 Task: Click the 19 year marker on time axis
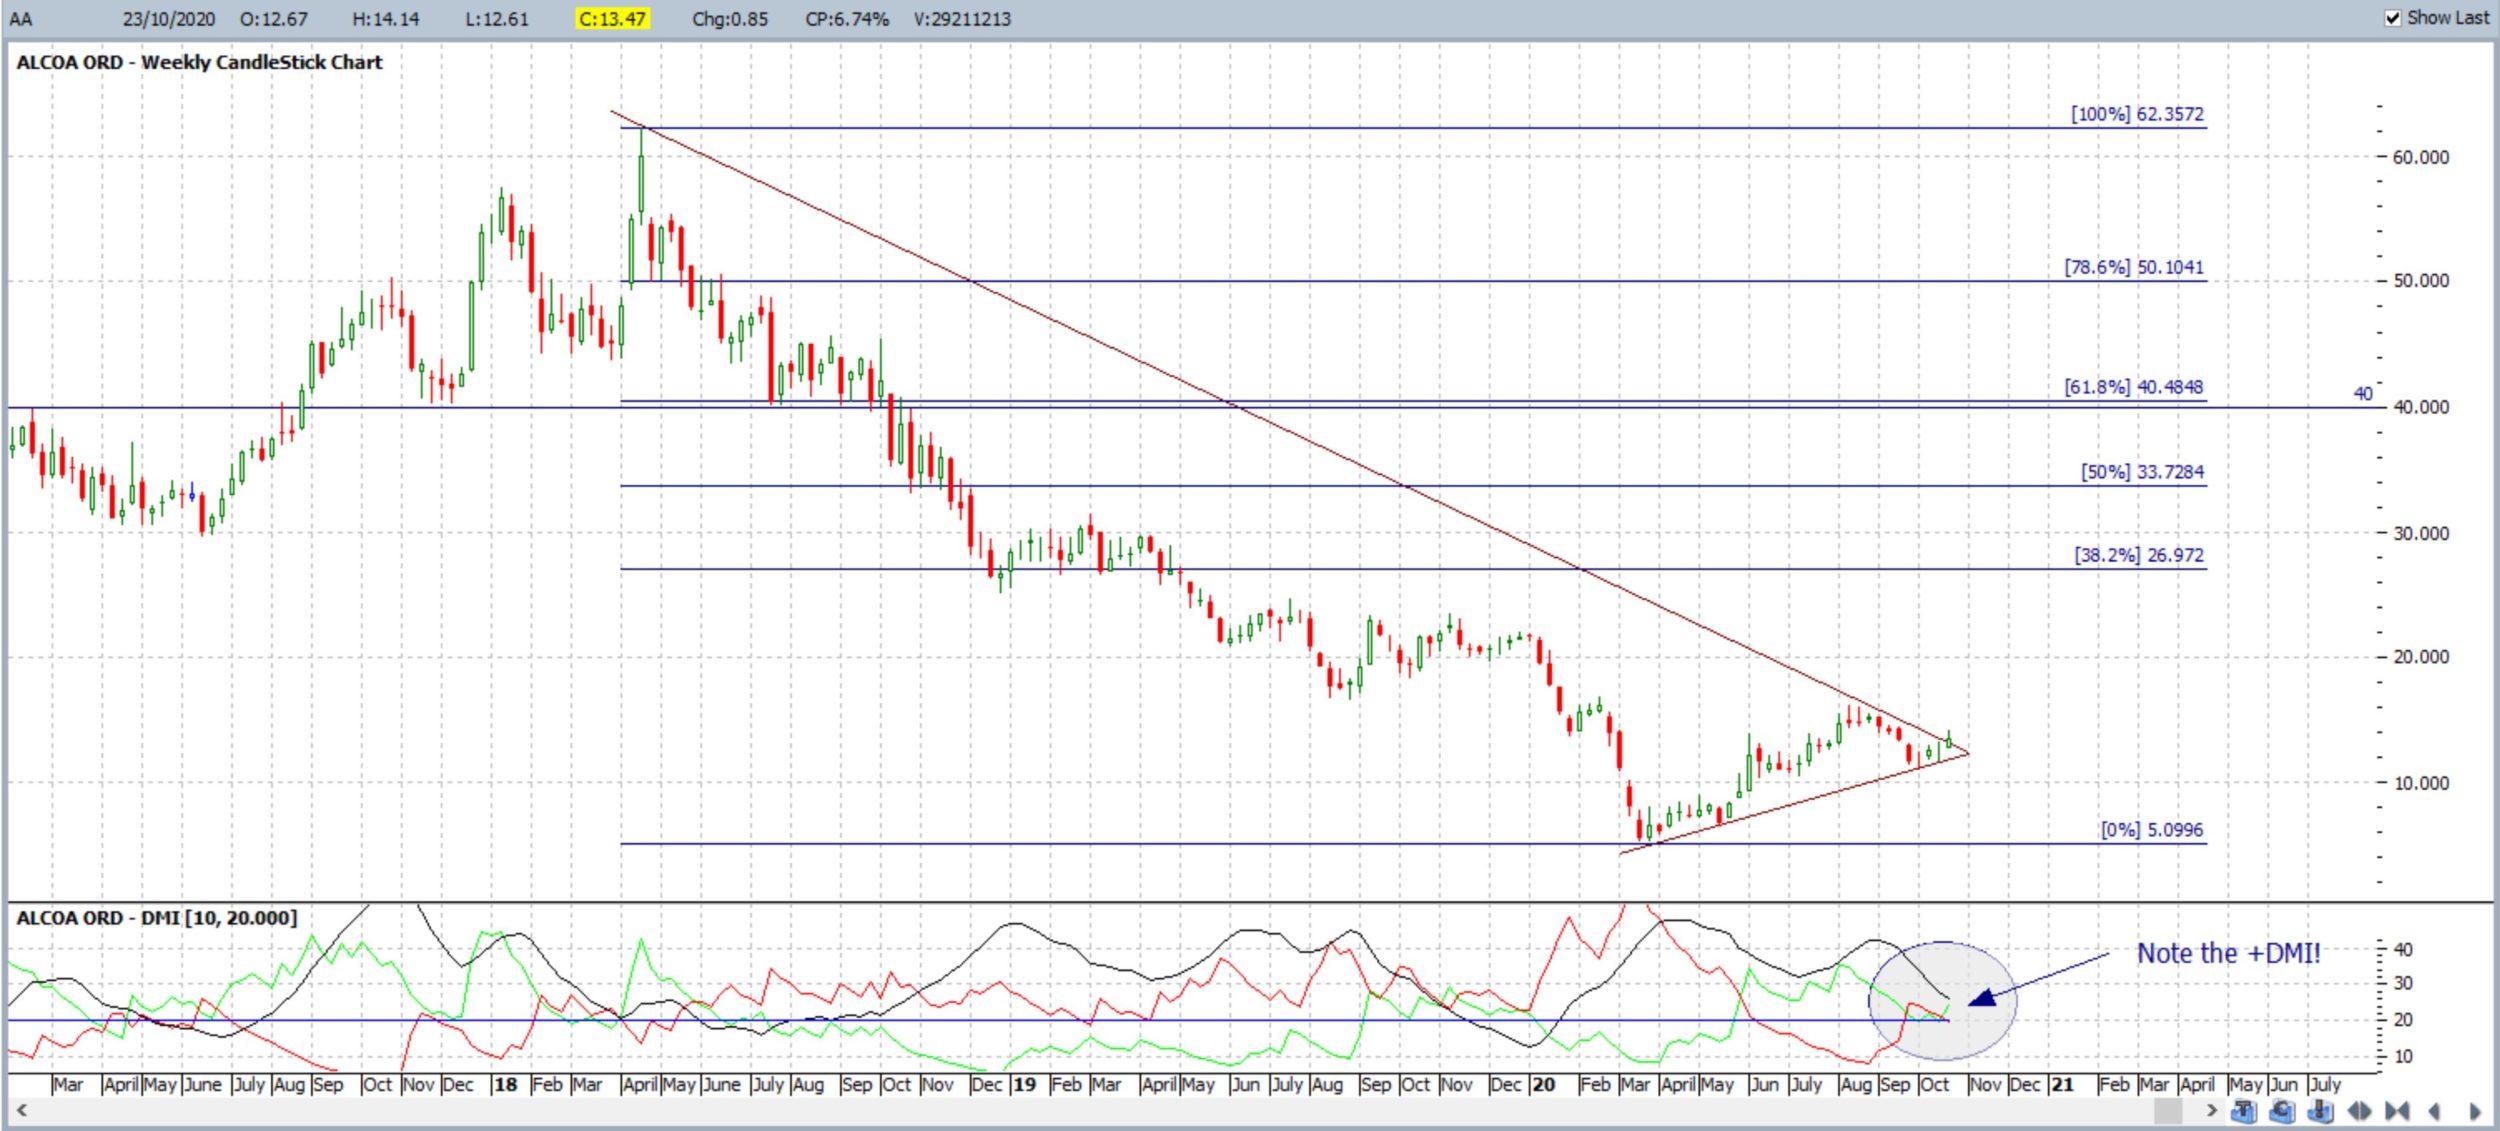(x=1024, y=1085)
